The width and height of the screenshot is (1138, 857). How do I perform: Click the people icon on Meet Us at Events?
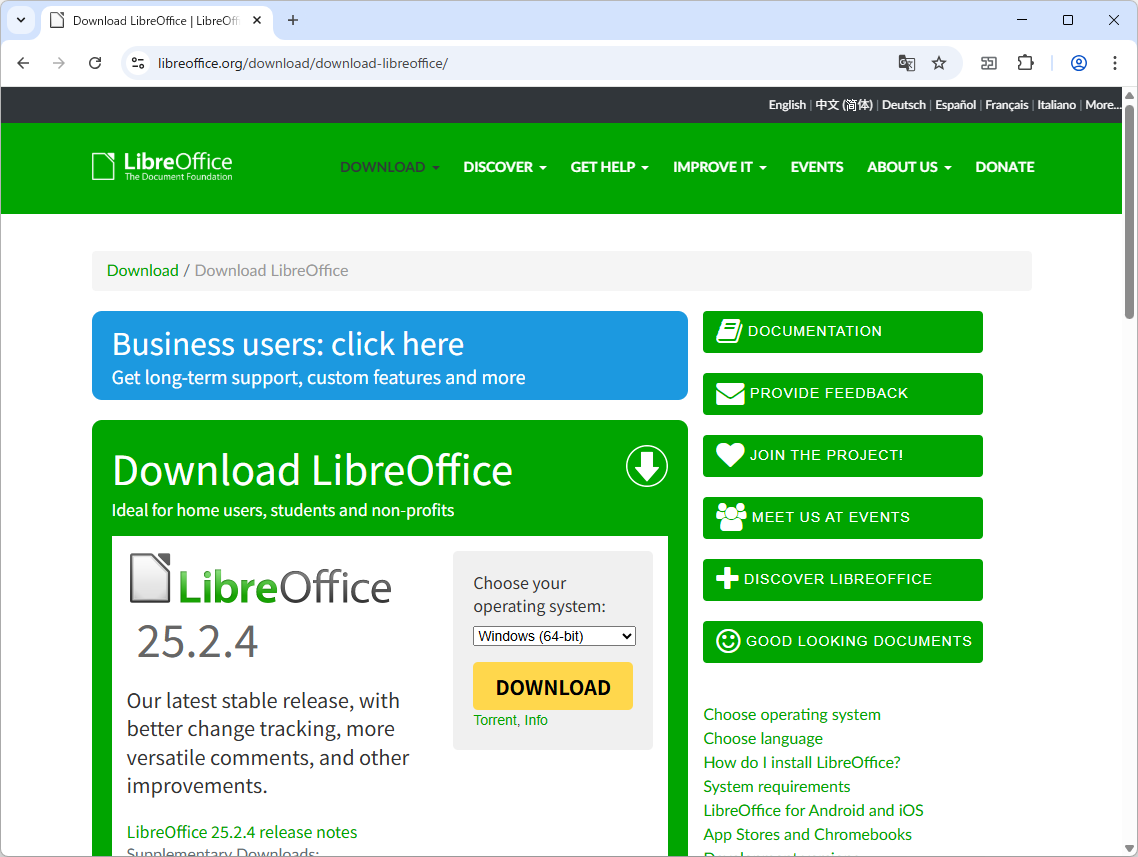point(728,517)
